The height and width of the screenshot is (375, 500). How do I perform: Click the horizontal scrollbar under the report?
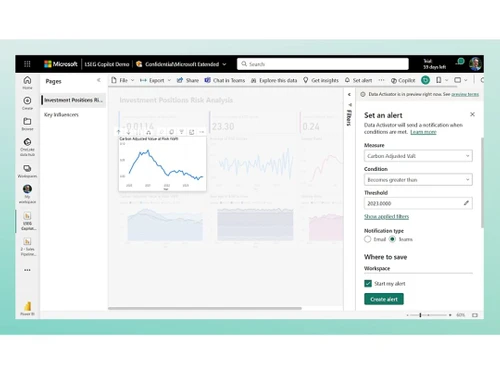[205, 308]
